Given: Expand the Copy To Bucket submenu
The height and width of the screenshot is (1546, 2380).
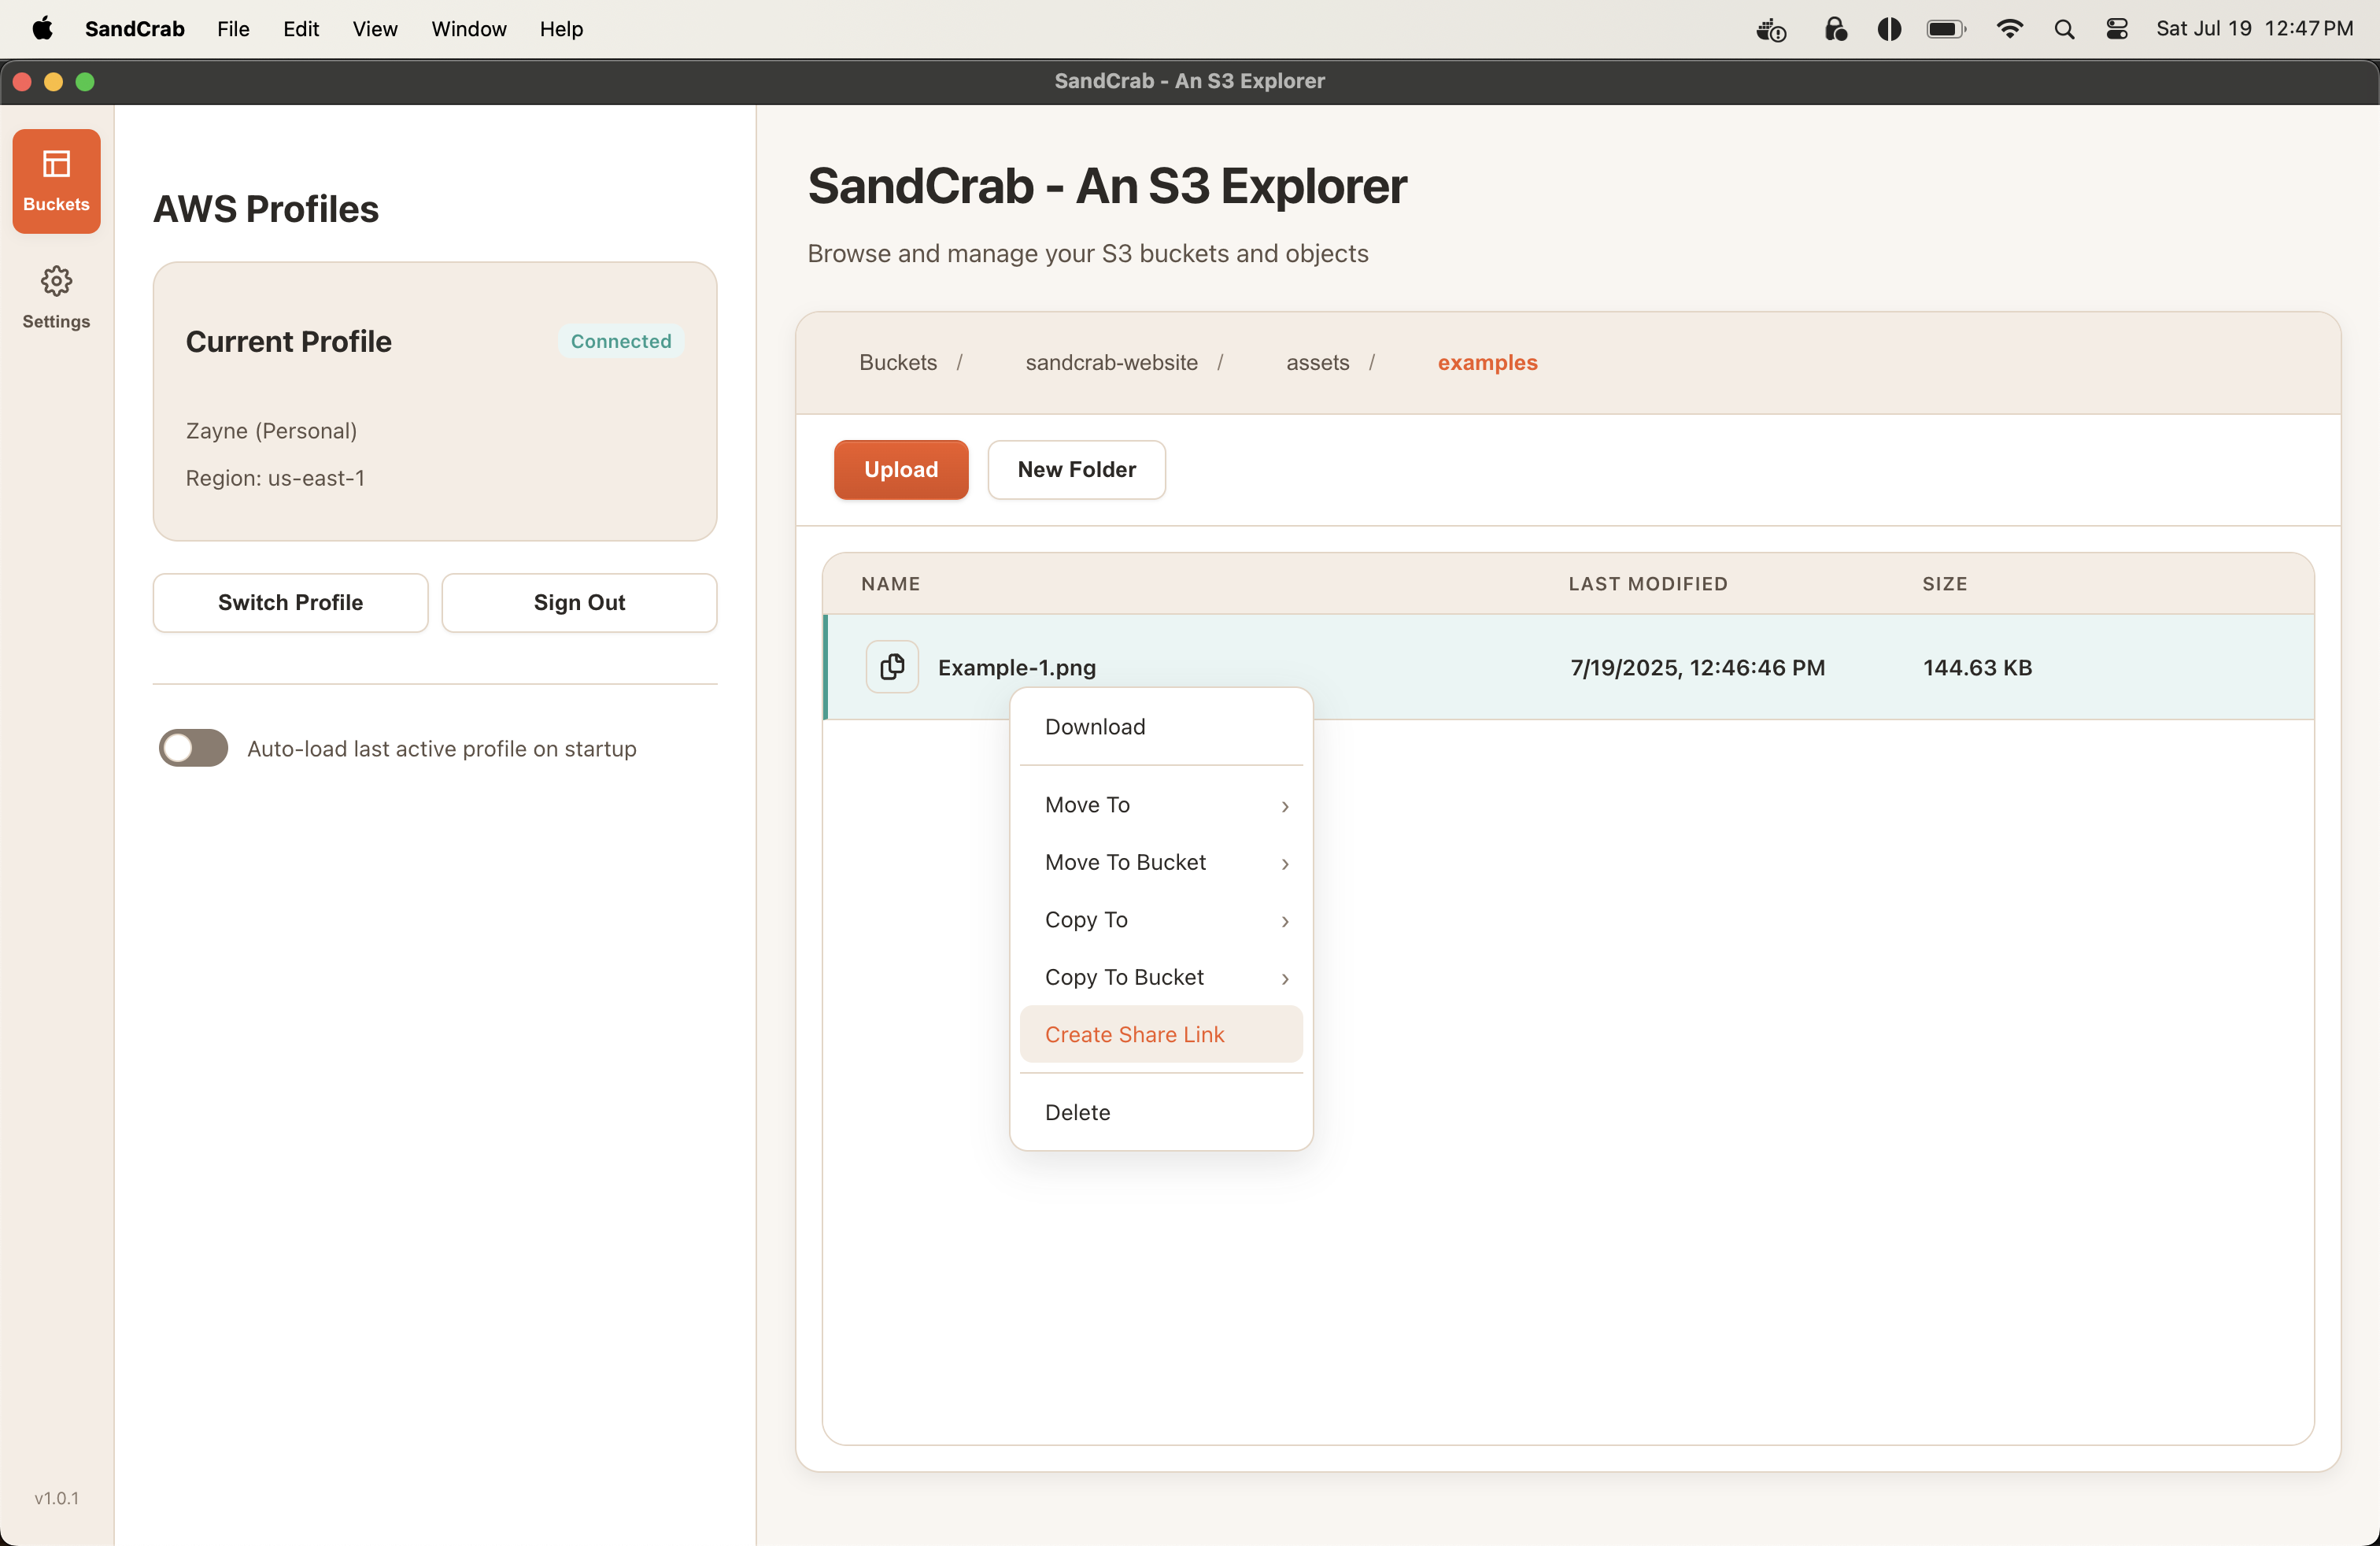Looking at the screenshot, I should point(1161,977).
